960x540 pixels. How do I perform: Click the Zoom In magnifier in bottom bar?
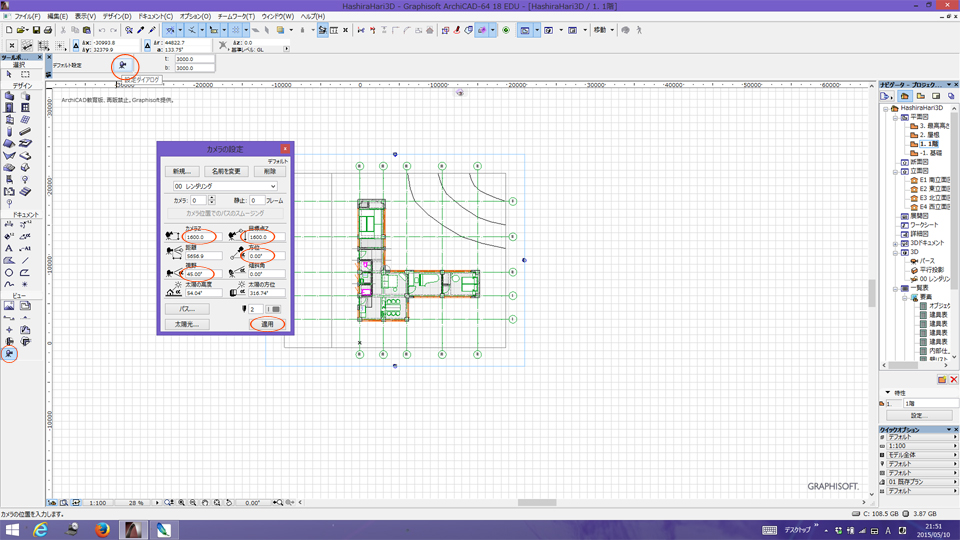pos(181,503)
